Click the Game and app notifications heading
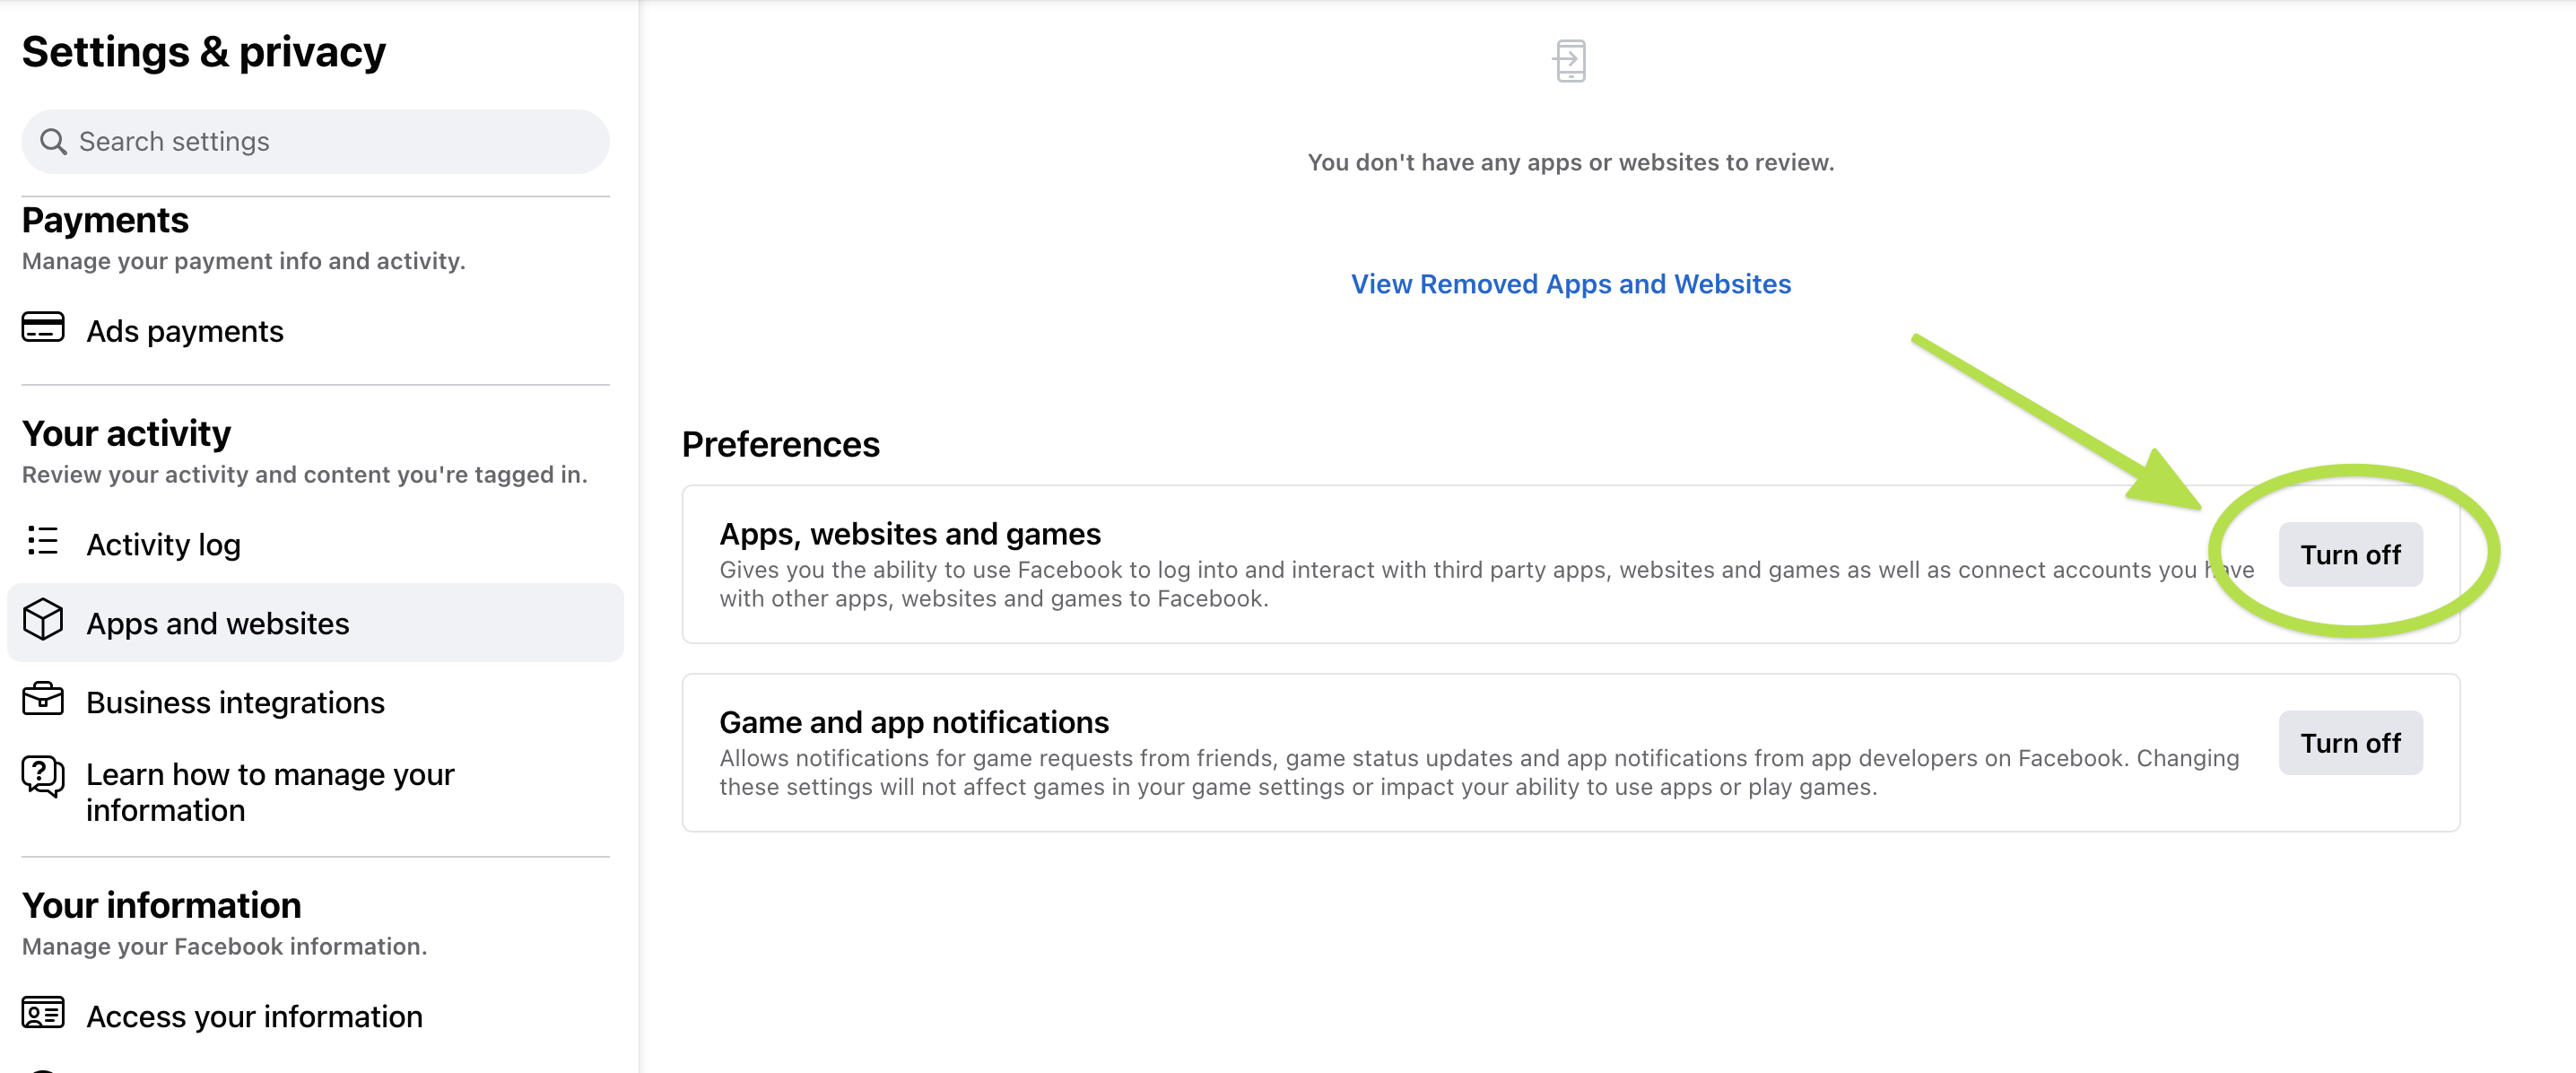Image resolution: width=2576 pixels, height=1073 pixels. tap(913, 722)
